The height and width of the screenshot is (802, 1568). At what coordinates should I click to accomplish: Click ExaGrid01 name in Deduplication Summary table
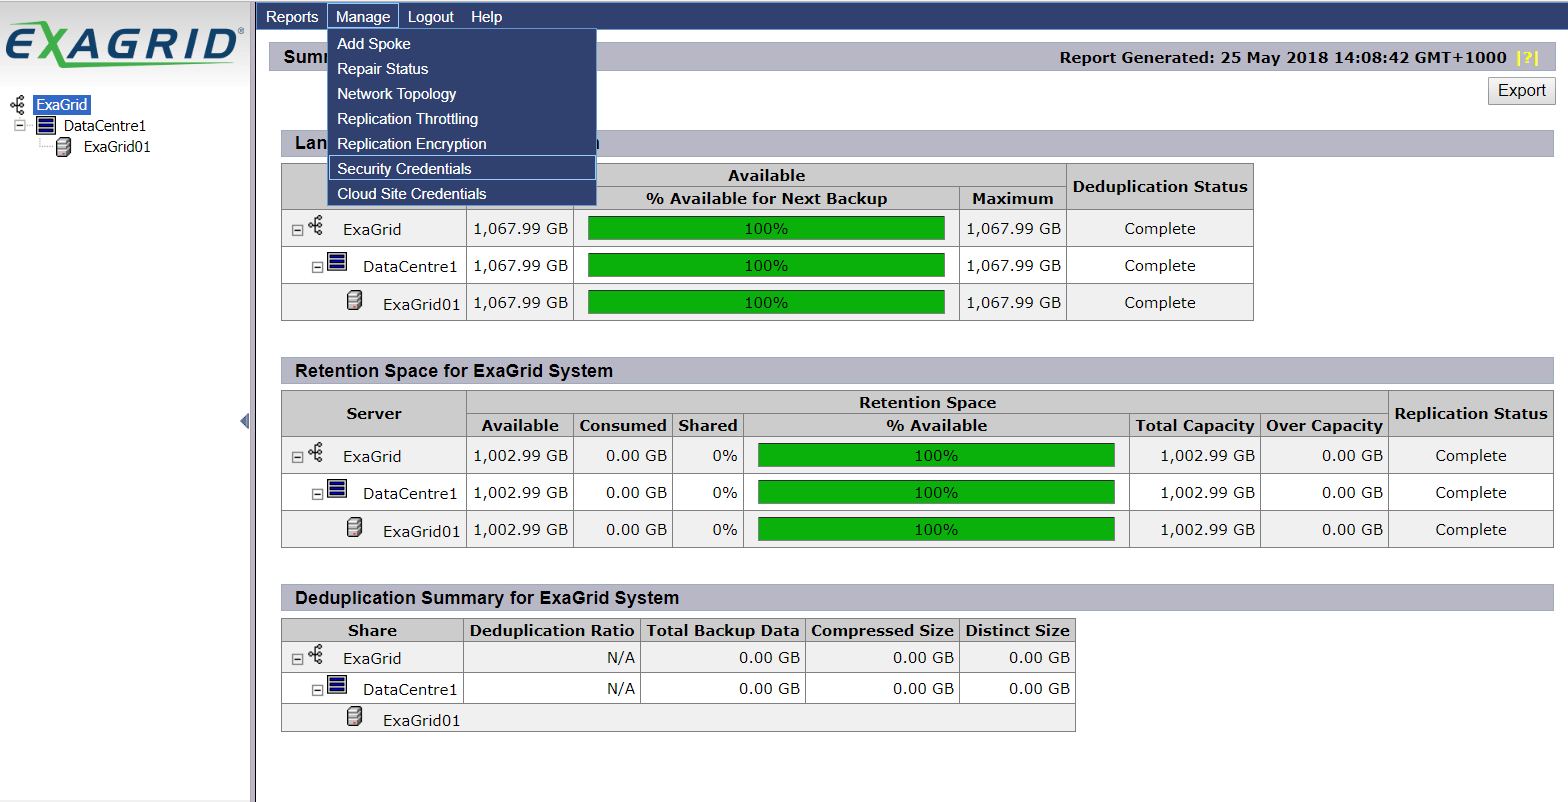421,721
